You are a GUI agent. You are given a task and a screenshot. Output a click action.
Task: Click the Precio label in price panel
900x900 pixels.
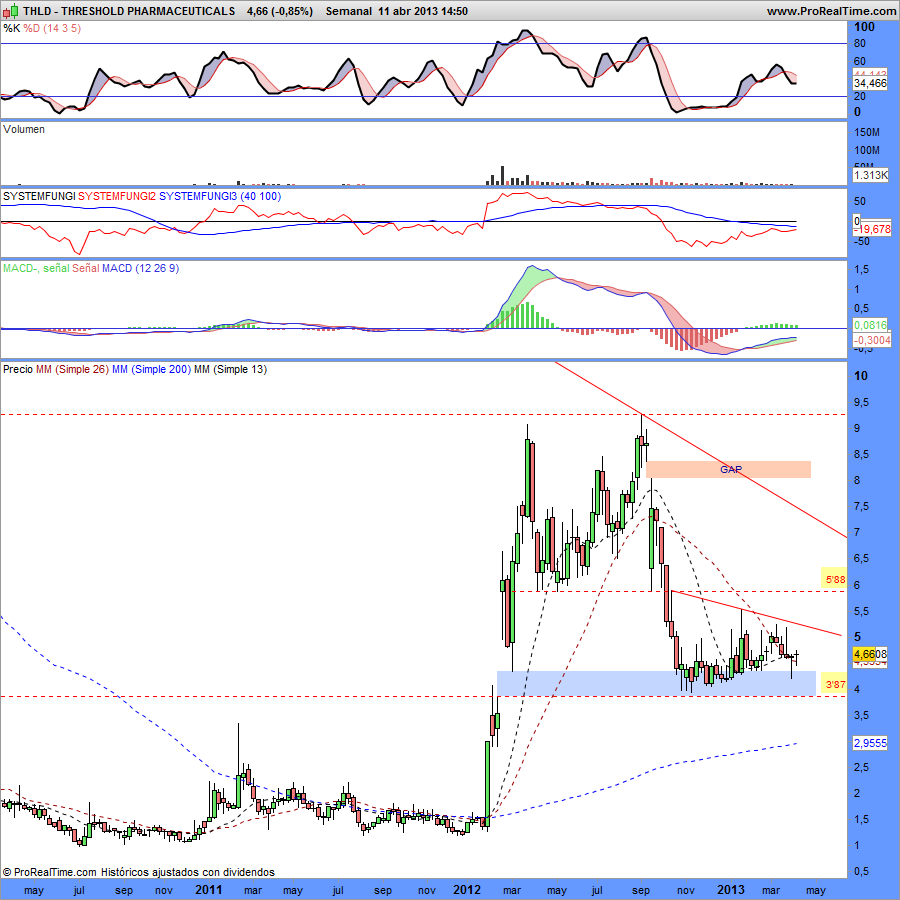click(18, 369)
